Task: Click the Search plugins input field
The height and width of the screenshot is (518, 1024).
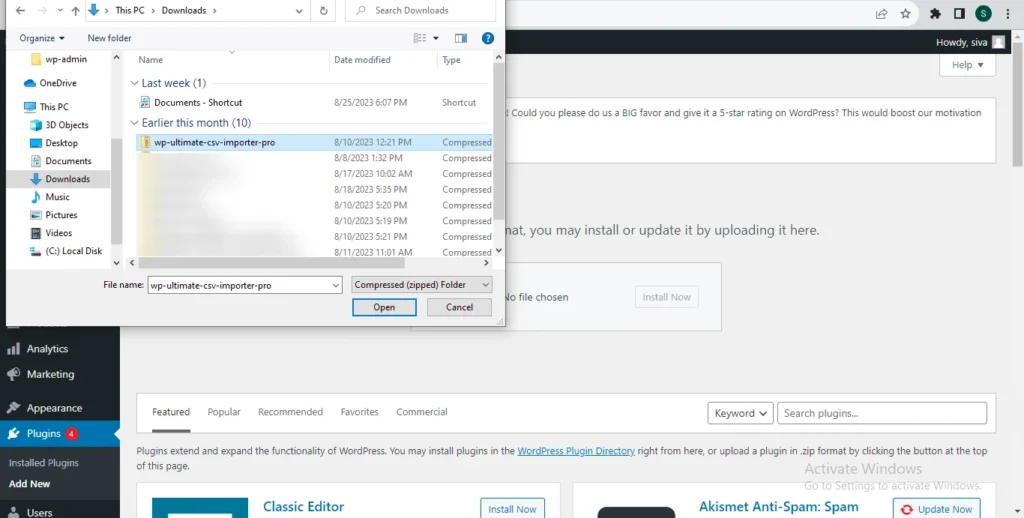Action: tap(882, 413)
